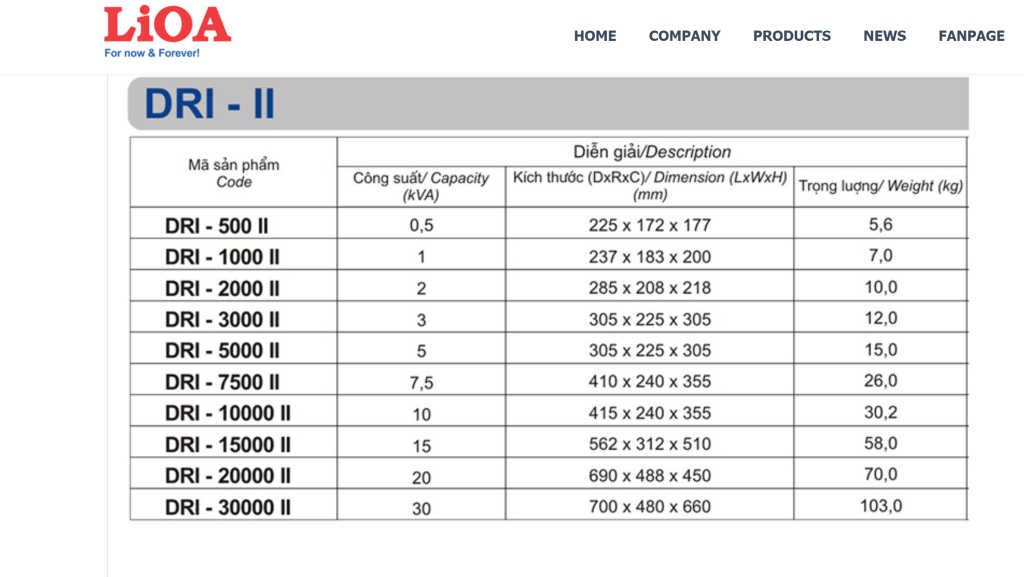Select the capacity value 7,5
The width and height of the screenshot is (1024, 577).
(x=420, y=381)
